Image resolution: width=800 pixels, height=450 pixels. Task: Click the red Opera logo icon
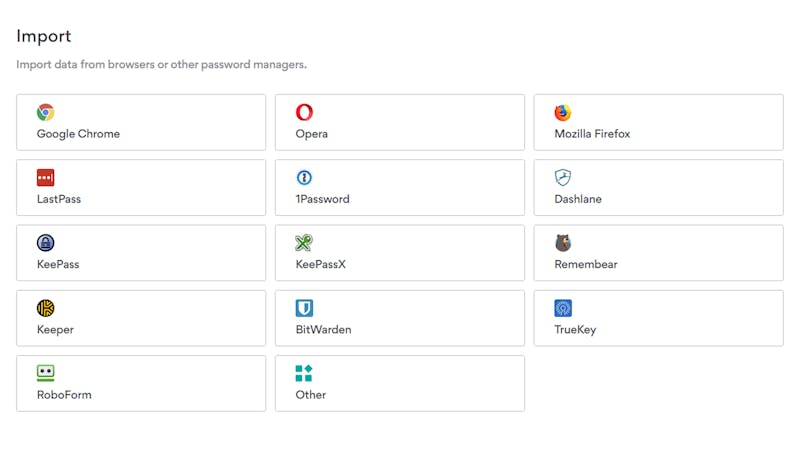click(304, 112)
